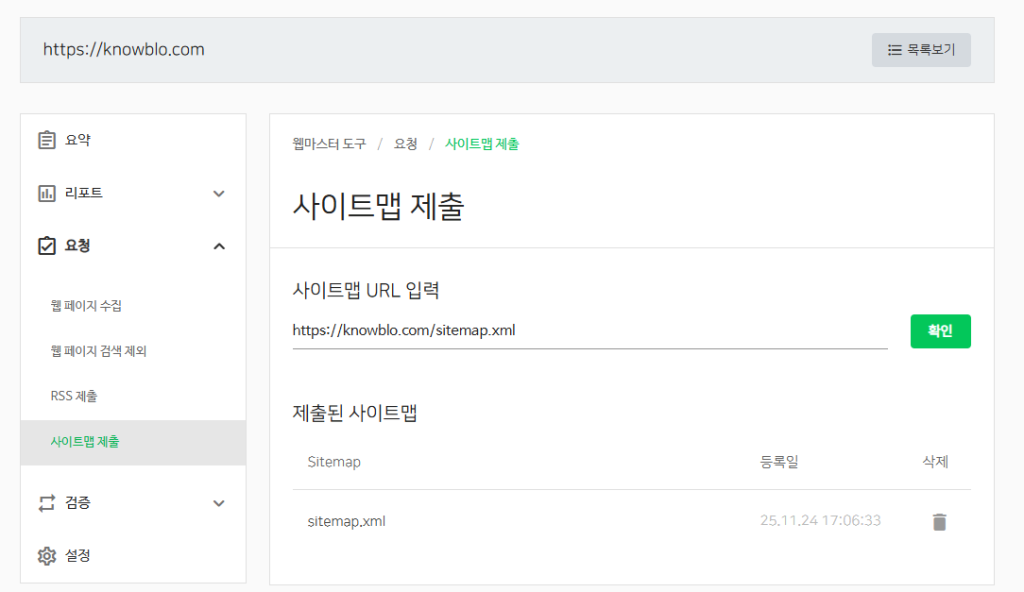Collapse the 요청 section chevron
Screen dimensions: 1024x592
click(x=219, y=246)
